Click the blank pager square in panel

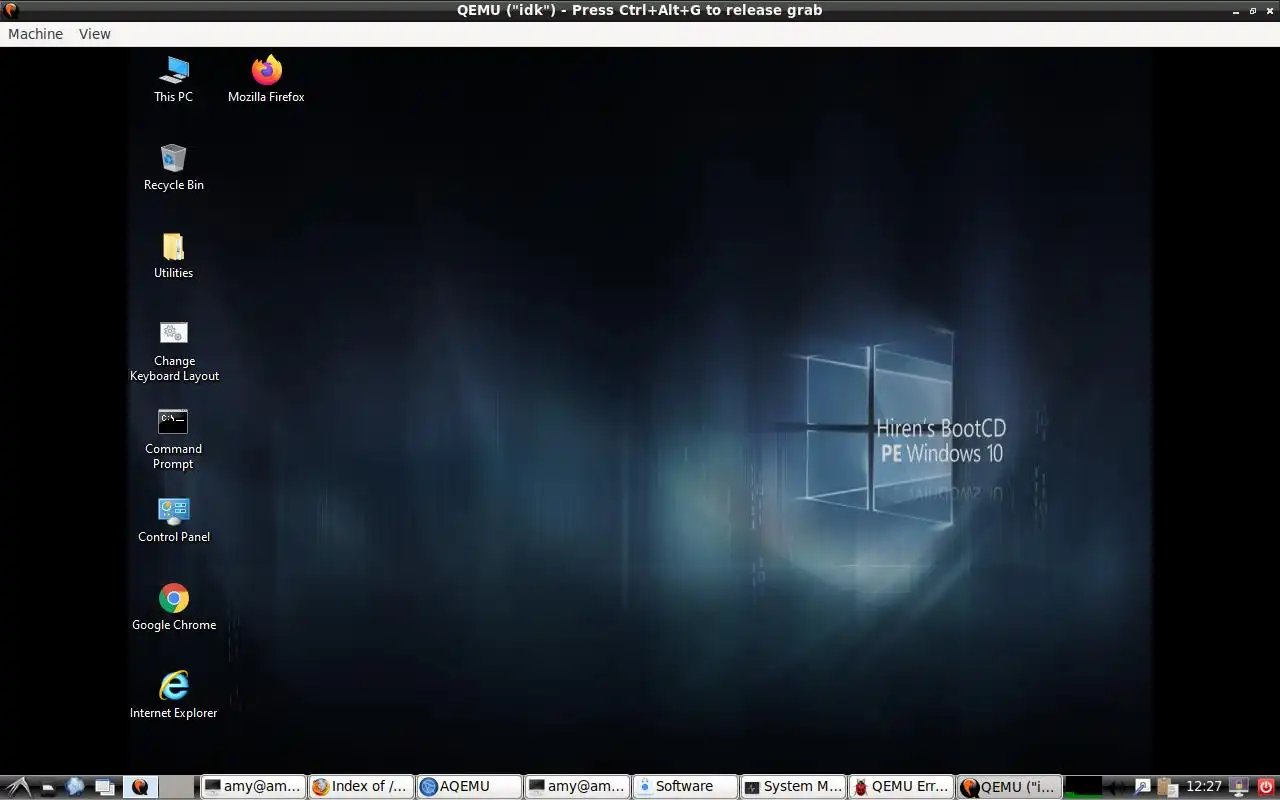click(177, 787)
